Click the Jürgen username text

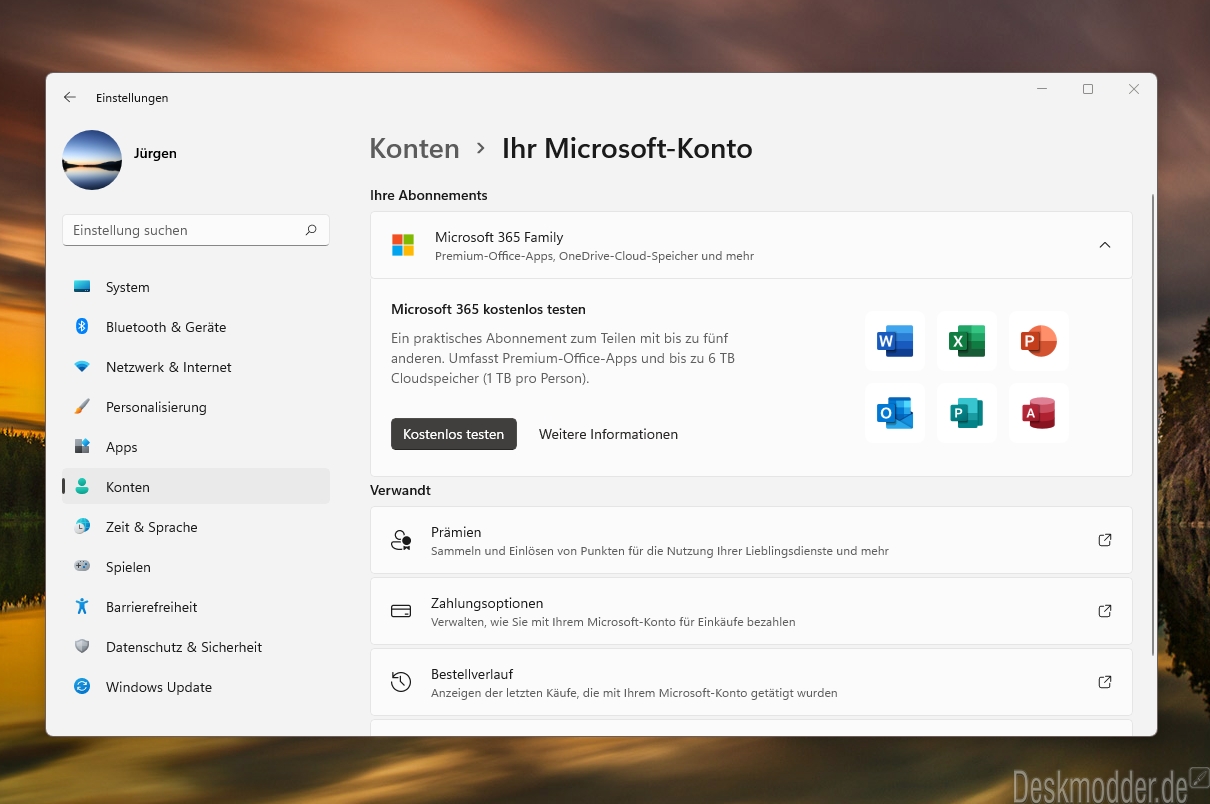(155, 153)
